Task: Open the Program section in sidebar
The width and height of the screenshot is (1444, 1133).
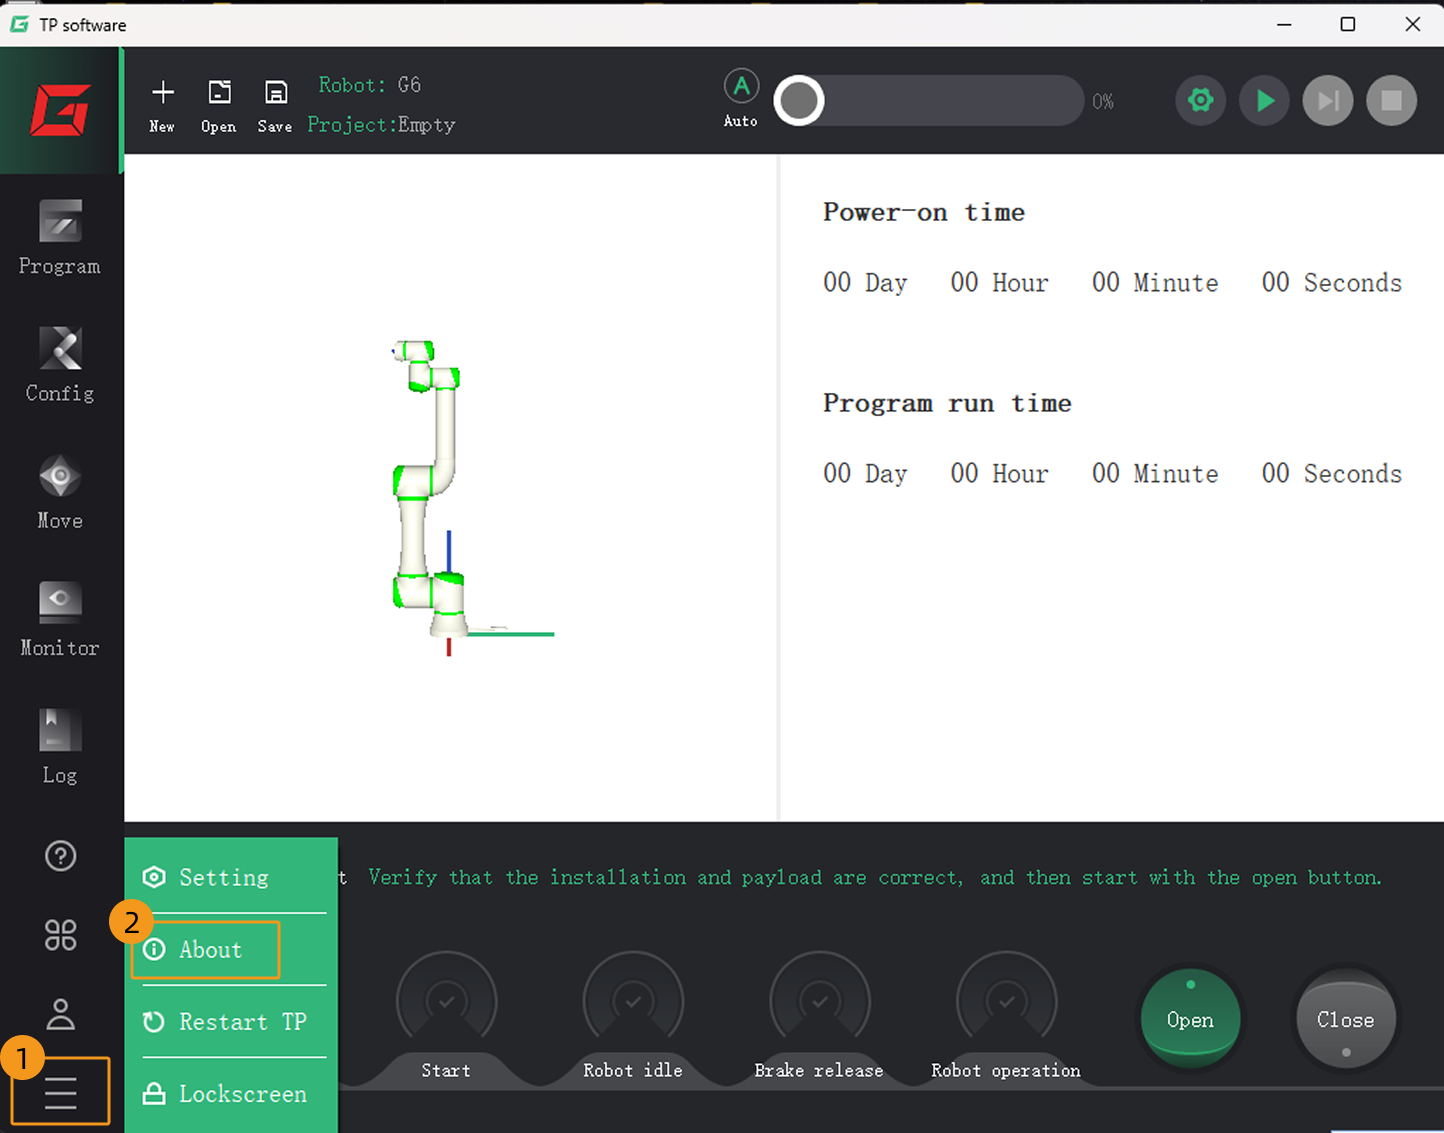Action: click(x=60, y=237)
